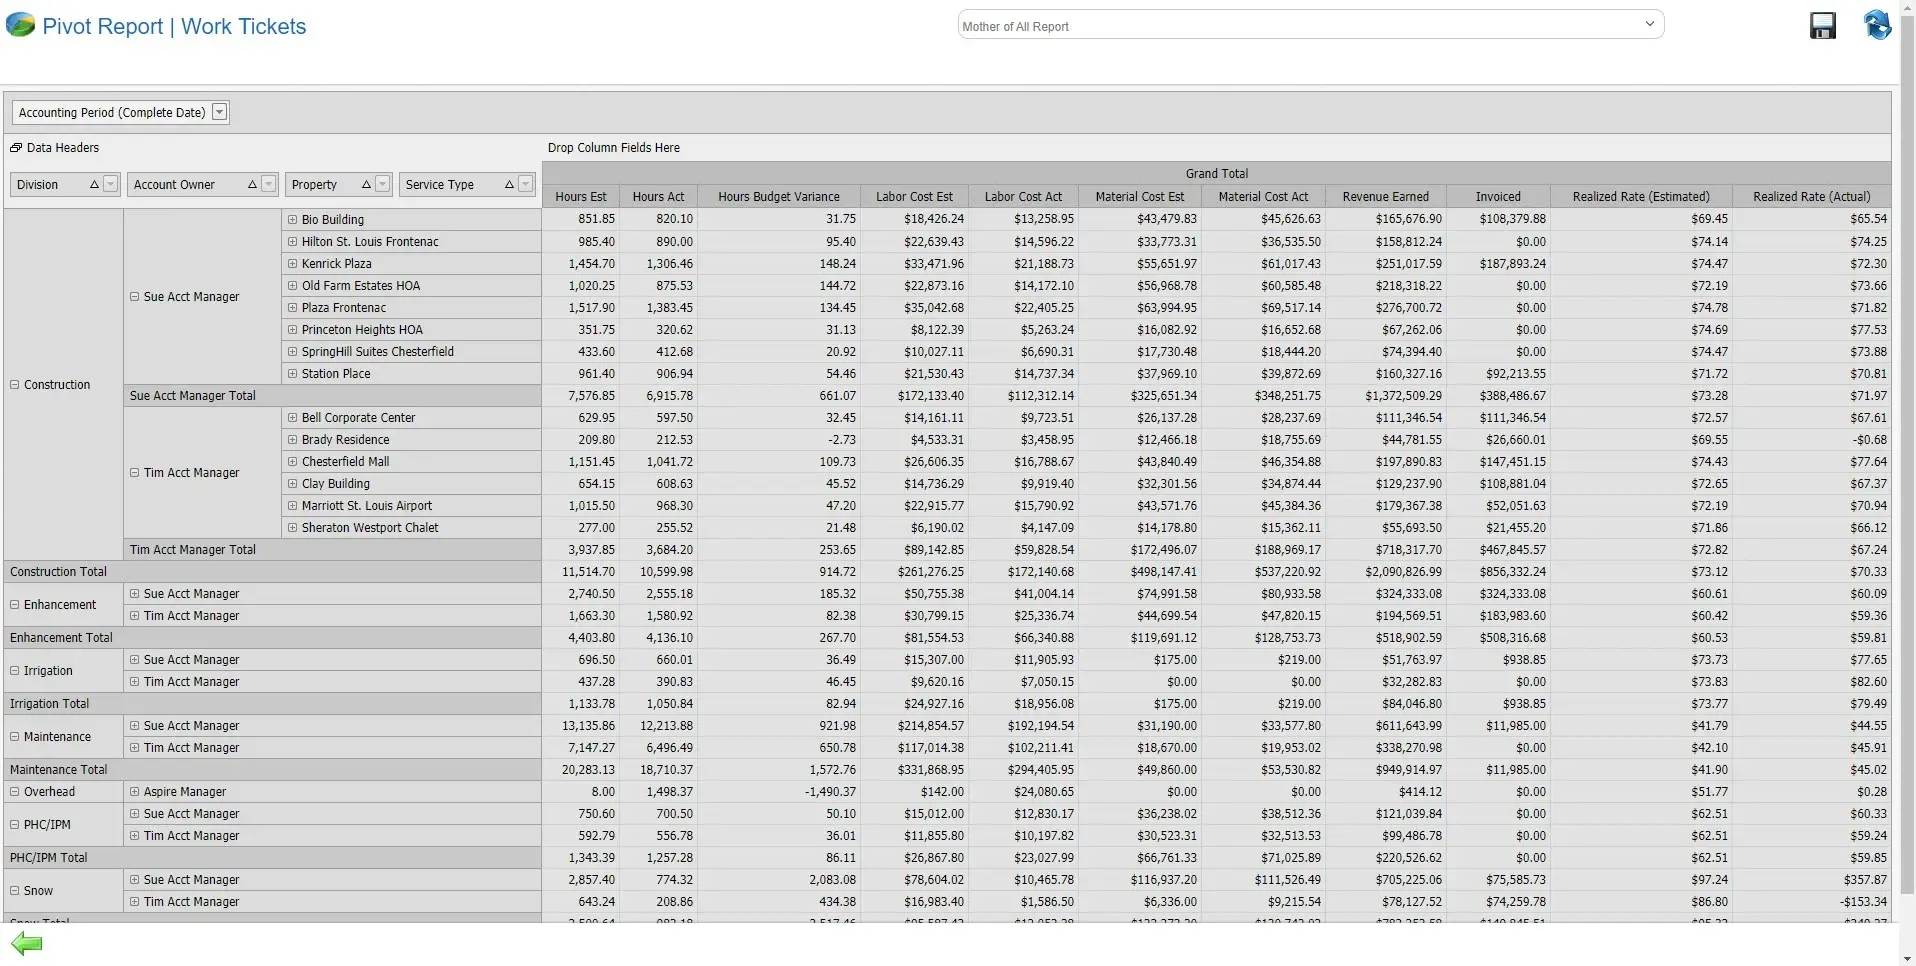
Task: Click the Realized Rate (Actual) column header
Action: click(1810, 197)
